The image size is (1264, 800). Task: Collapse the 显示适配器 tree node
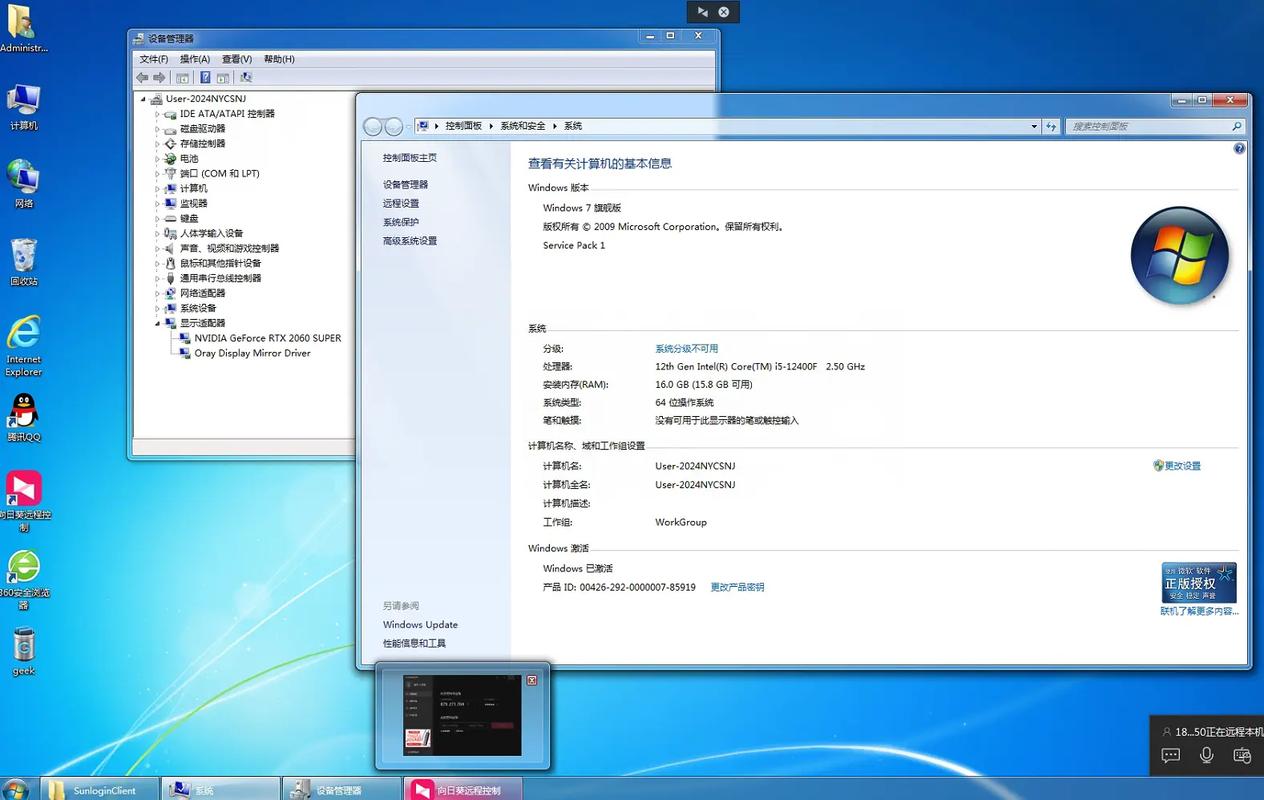157,323
